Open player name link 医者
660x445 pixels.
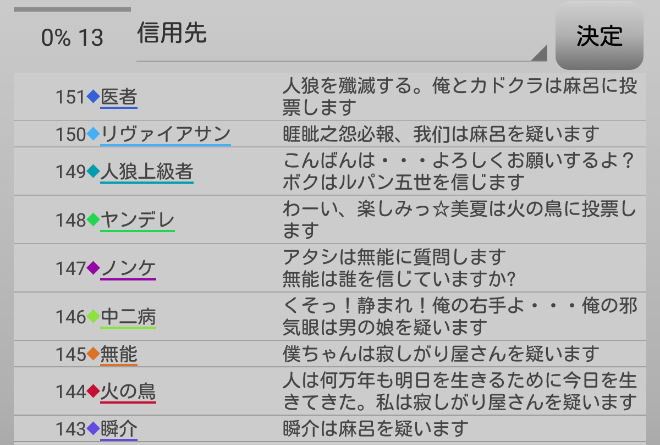(119, 97)
